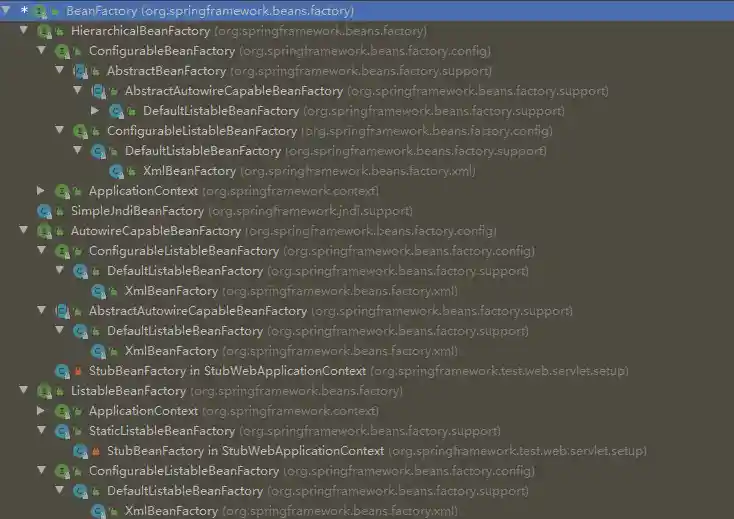Select AbstractAutowireCapableBeanFactory label under AutowireCapableBeanFactory
The width and height of the screenshot is (734, 519).
point(198,311)
